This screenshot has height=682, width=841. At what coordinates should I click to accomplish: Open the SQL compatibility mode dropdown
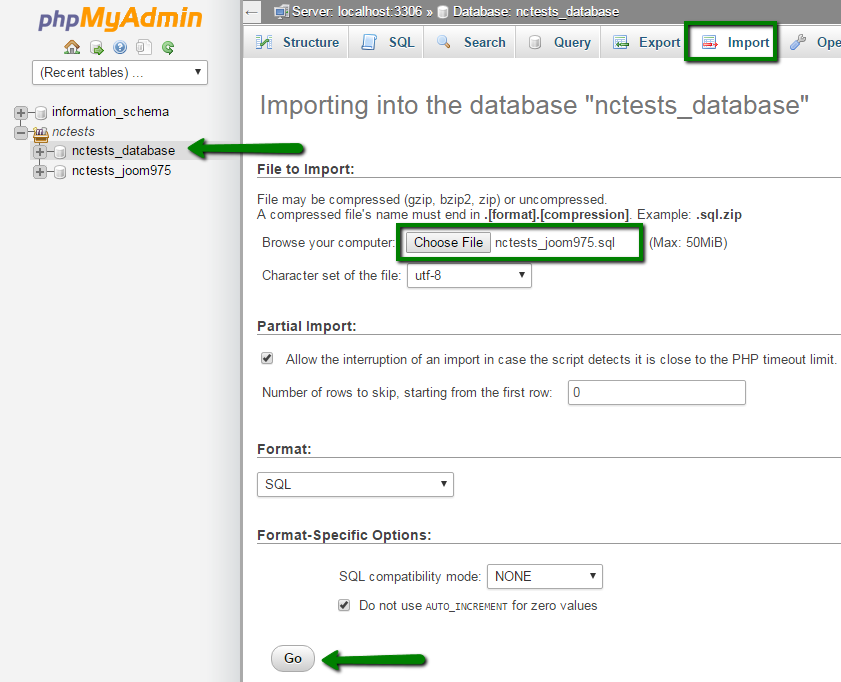point(544,576)
